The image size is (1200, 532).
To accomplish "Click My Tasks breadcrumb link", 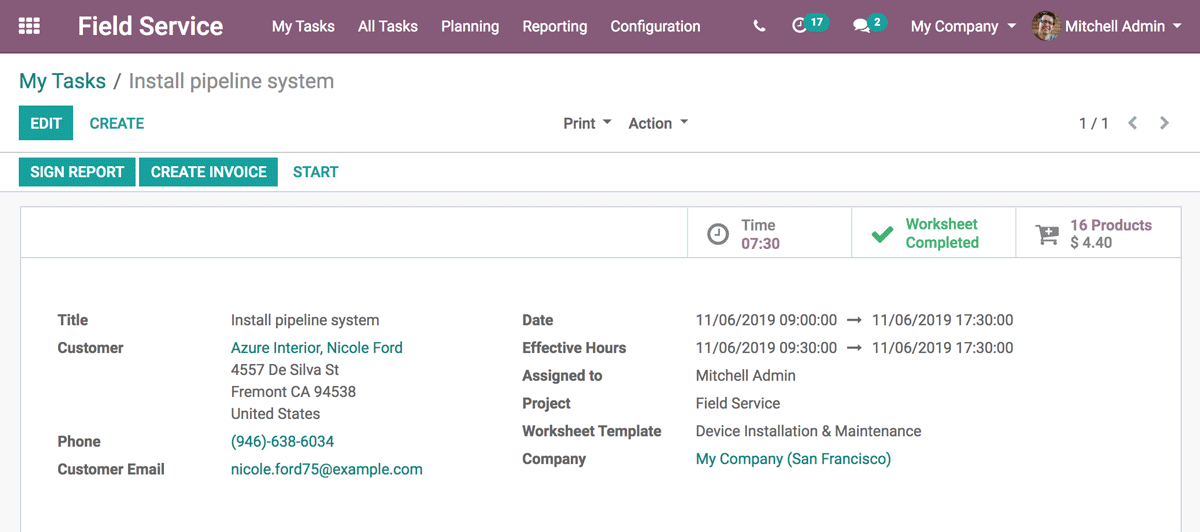I will 62,81.
